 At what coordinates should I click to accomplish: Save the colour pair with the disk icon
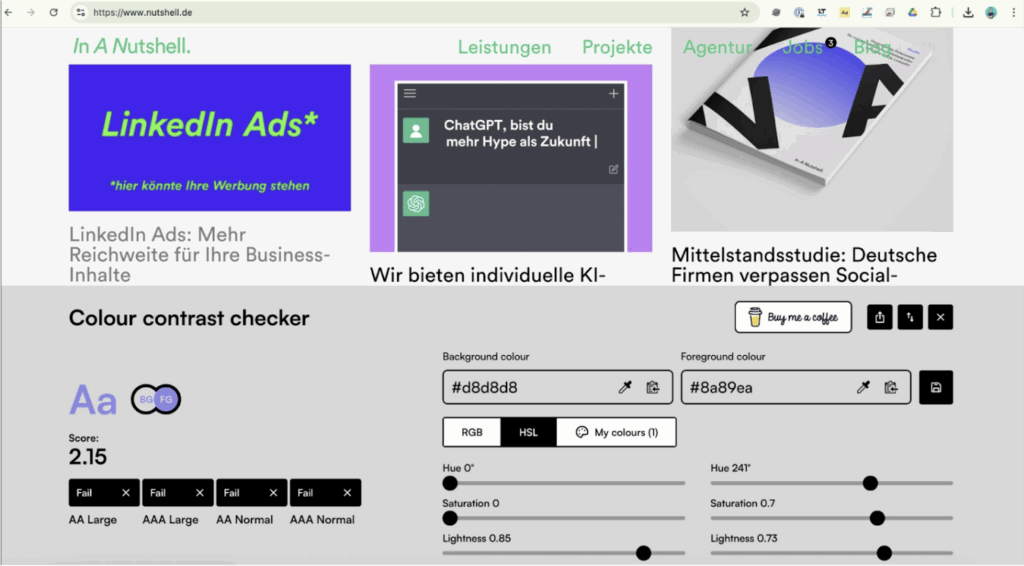coord(936,387)
